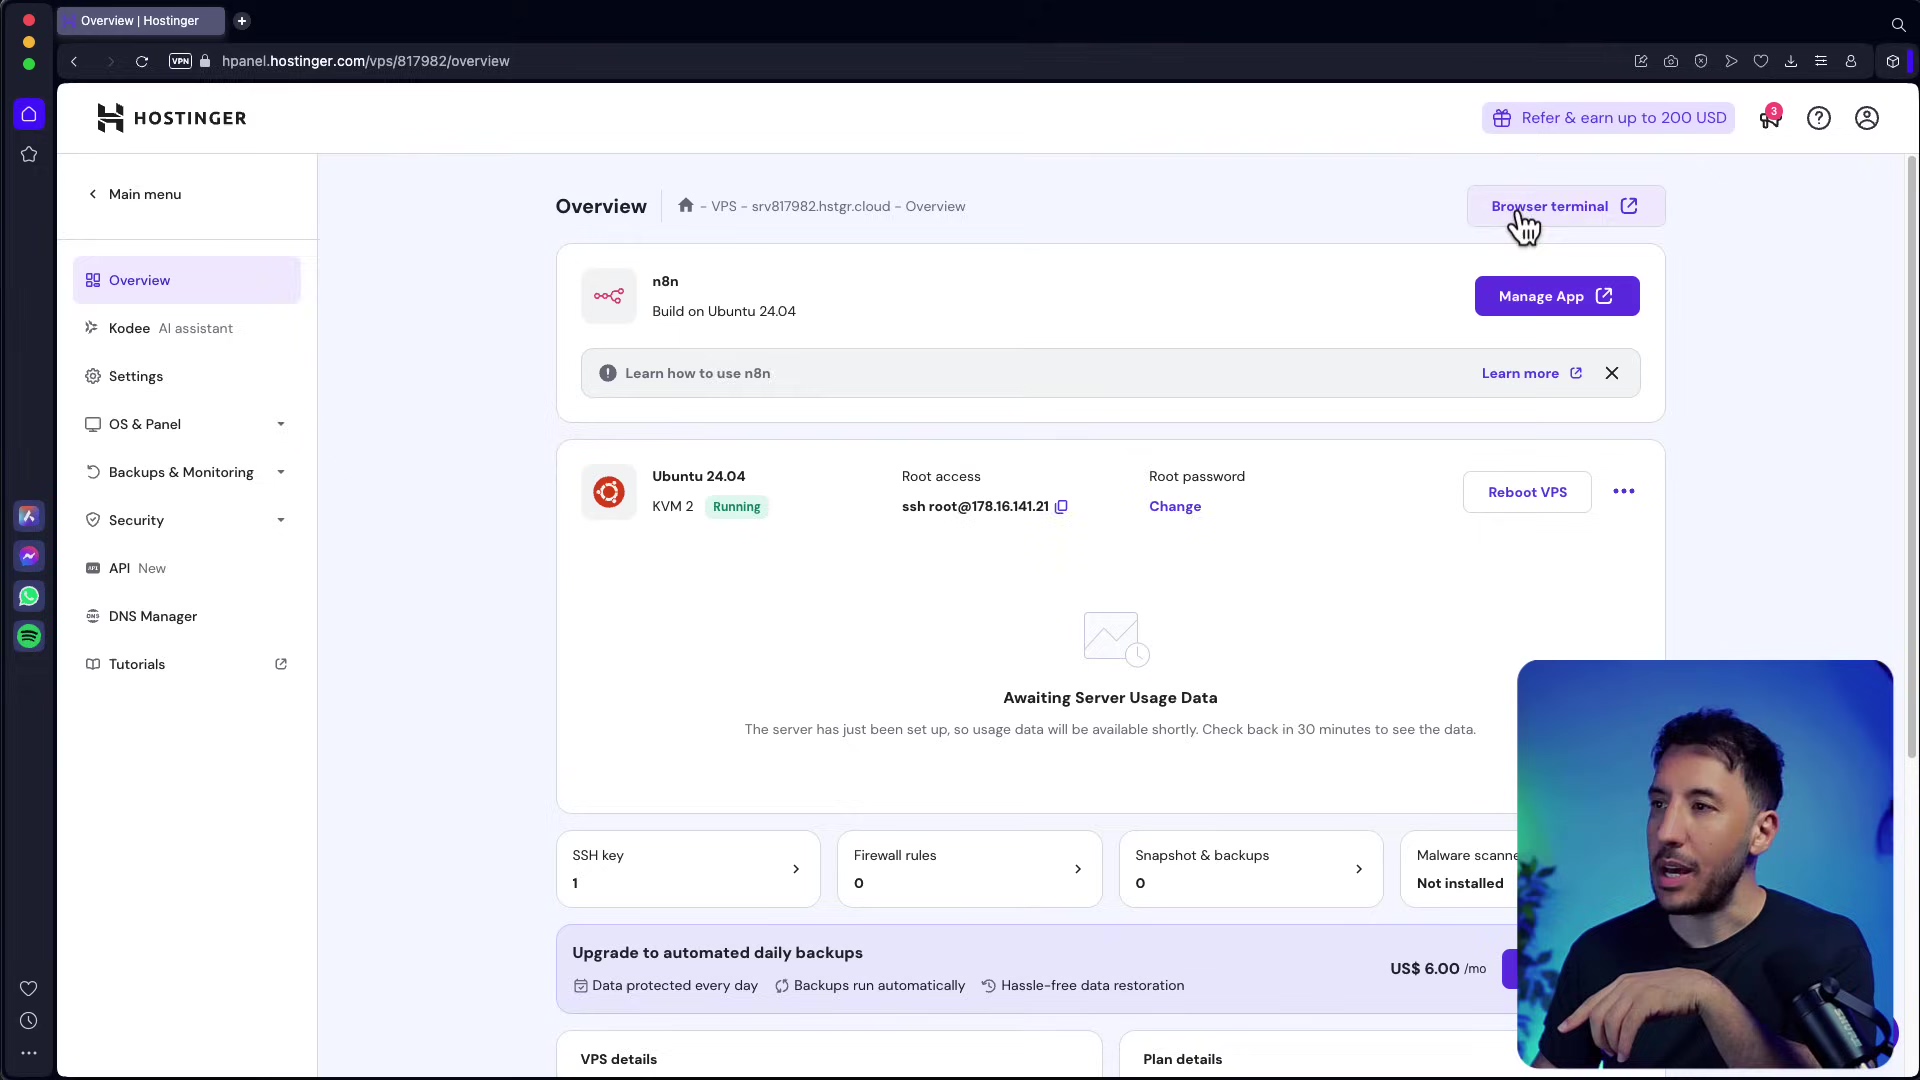
Task: Open browser sidebar home icon
Action: coord(29,114)
